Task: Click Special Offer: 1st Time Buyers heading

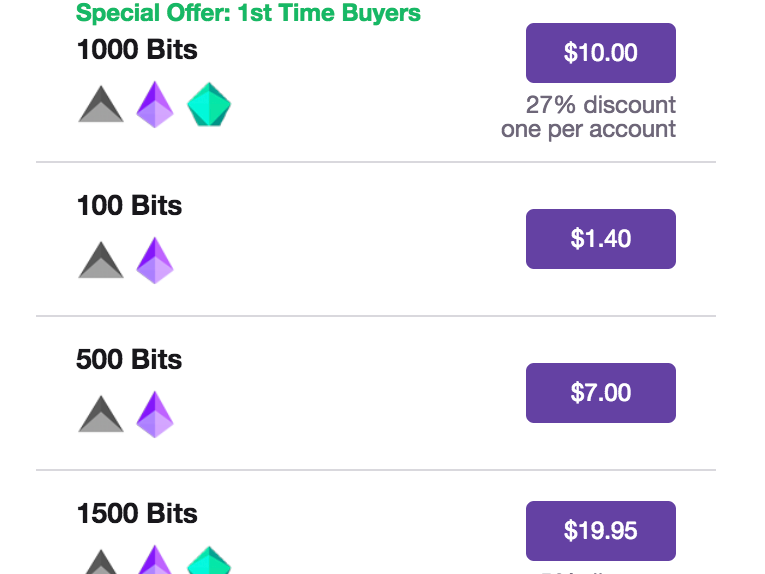Action: (x=248, y=13)
